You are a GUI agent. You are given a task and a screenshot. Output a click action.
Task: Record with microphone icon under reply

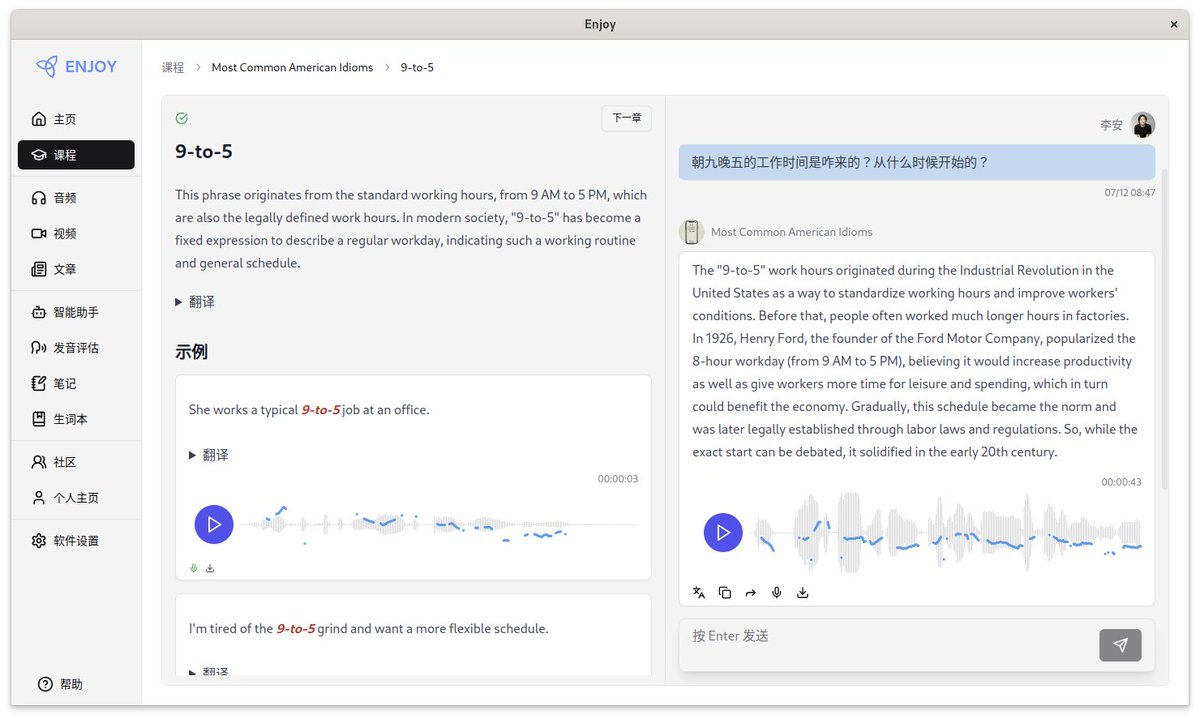click(x=777, y=593)
